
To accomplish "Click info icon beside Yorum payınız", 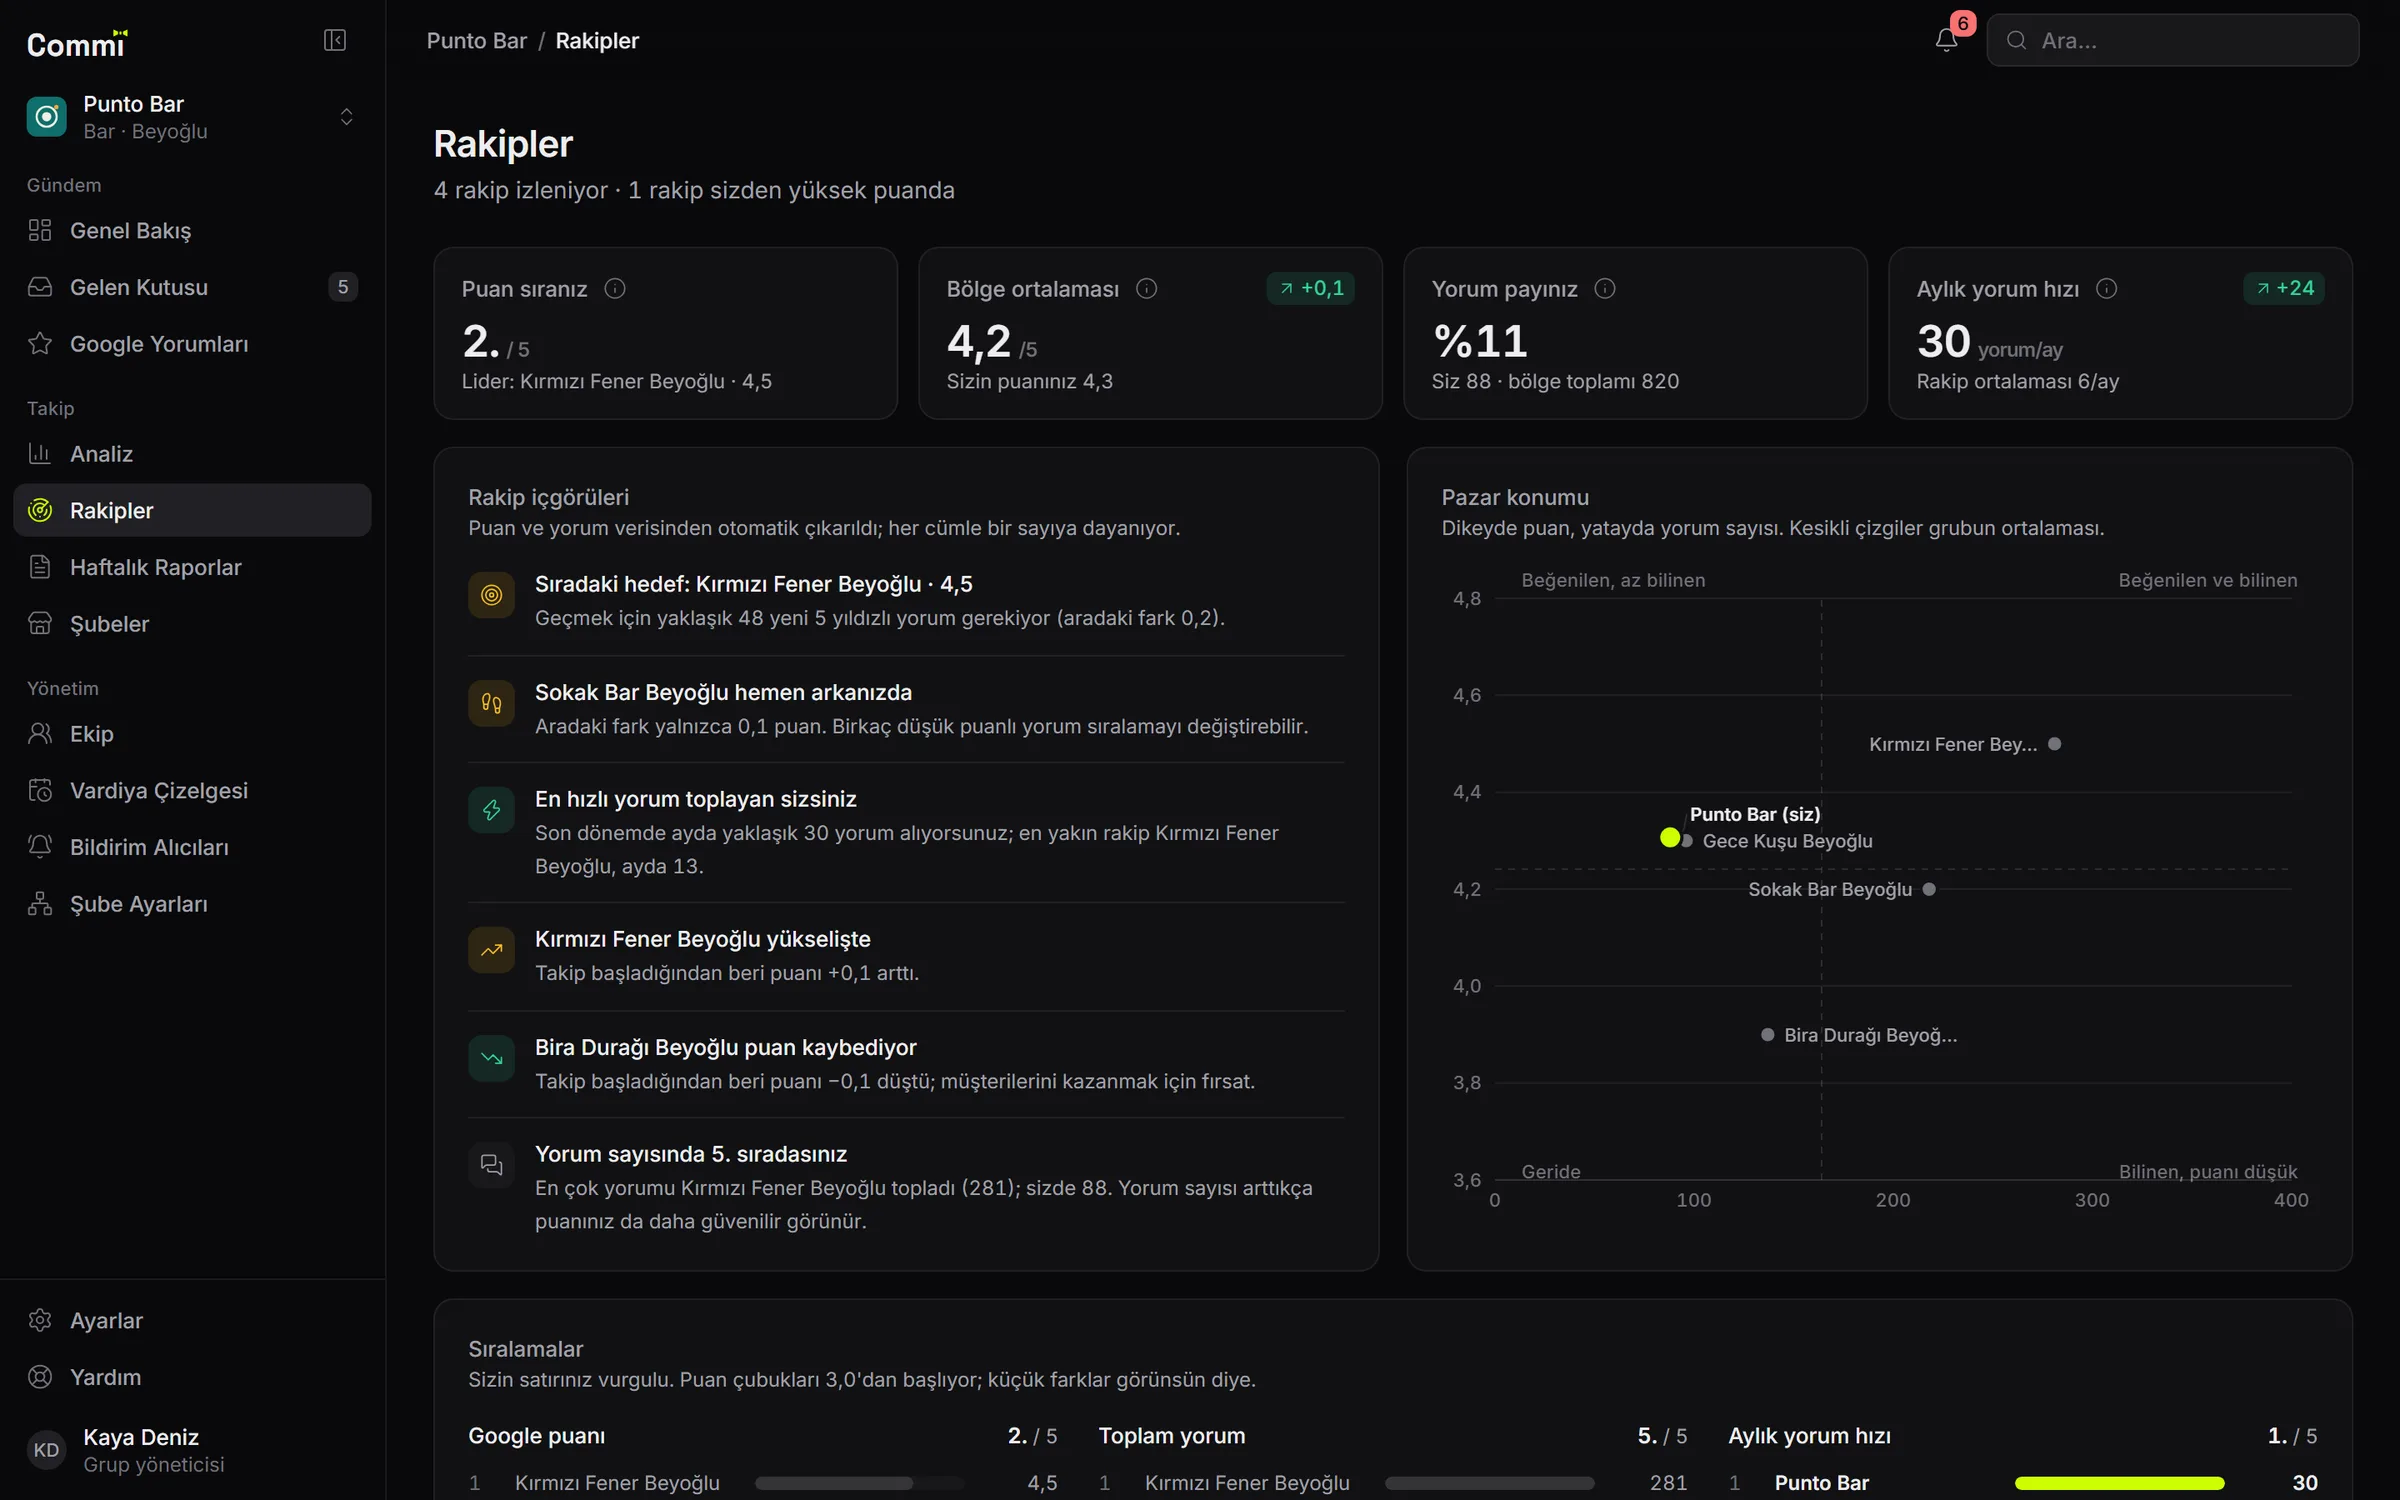I will [x=1605, y=289].
